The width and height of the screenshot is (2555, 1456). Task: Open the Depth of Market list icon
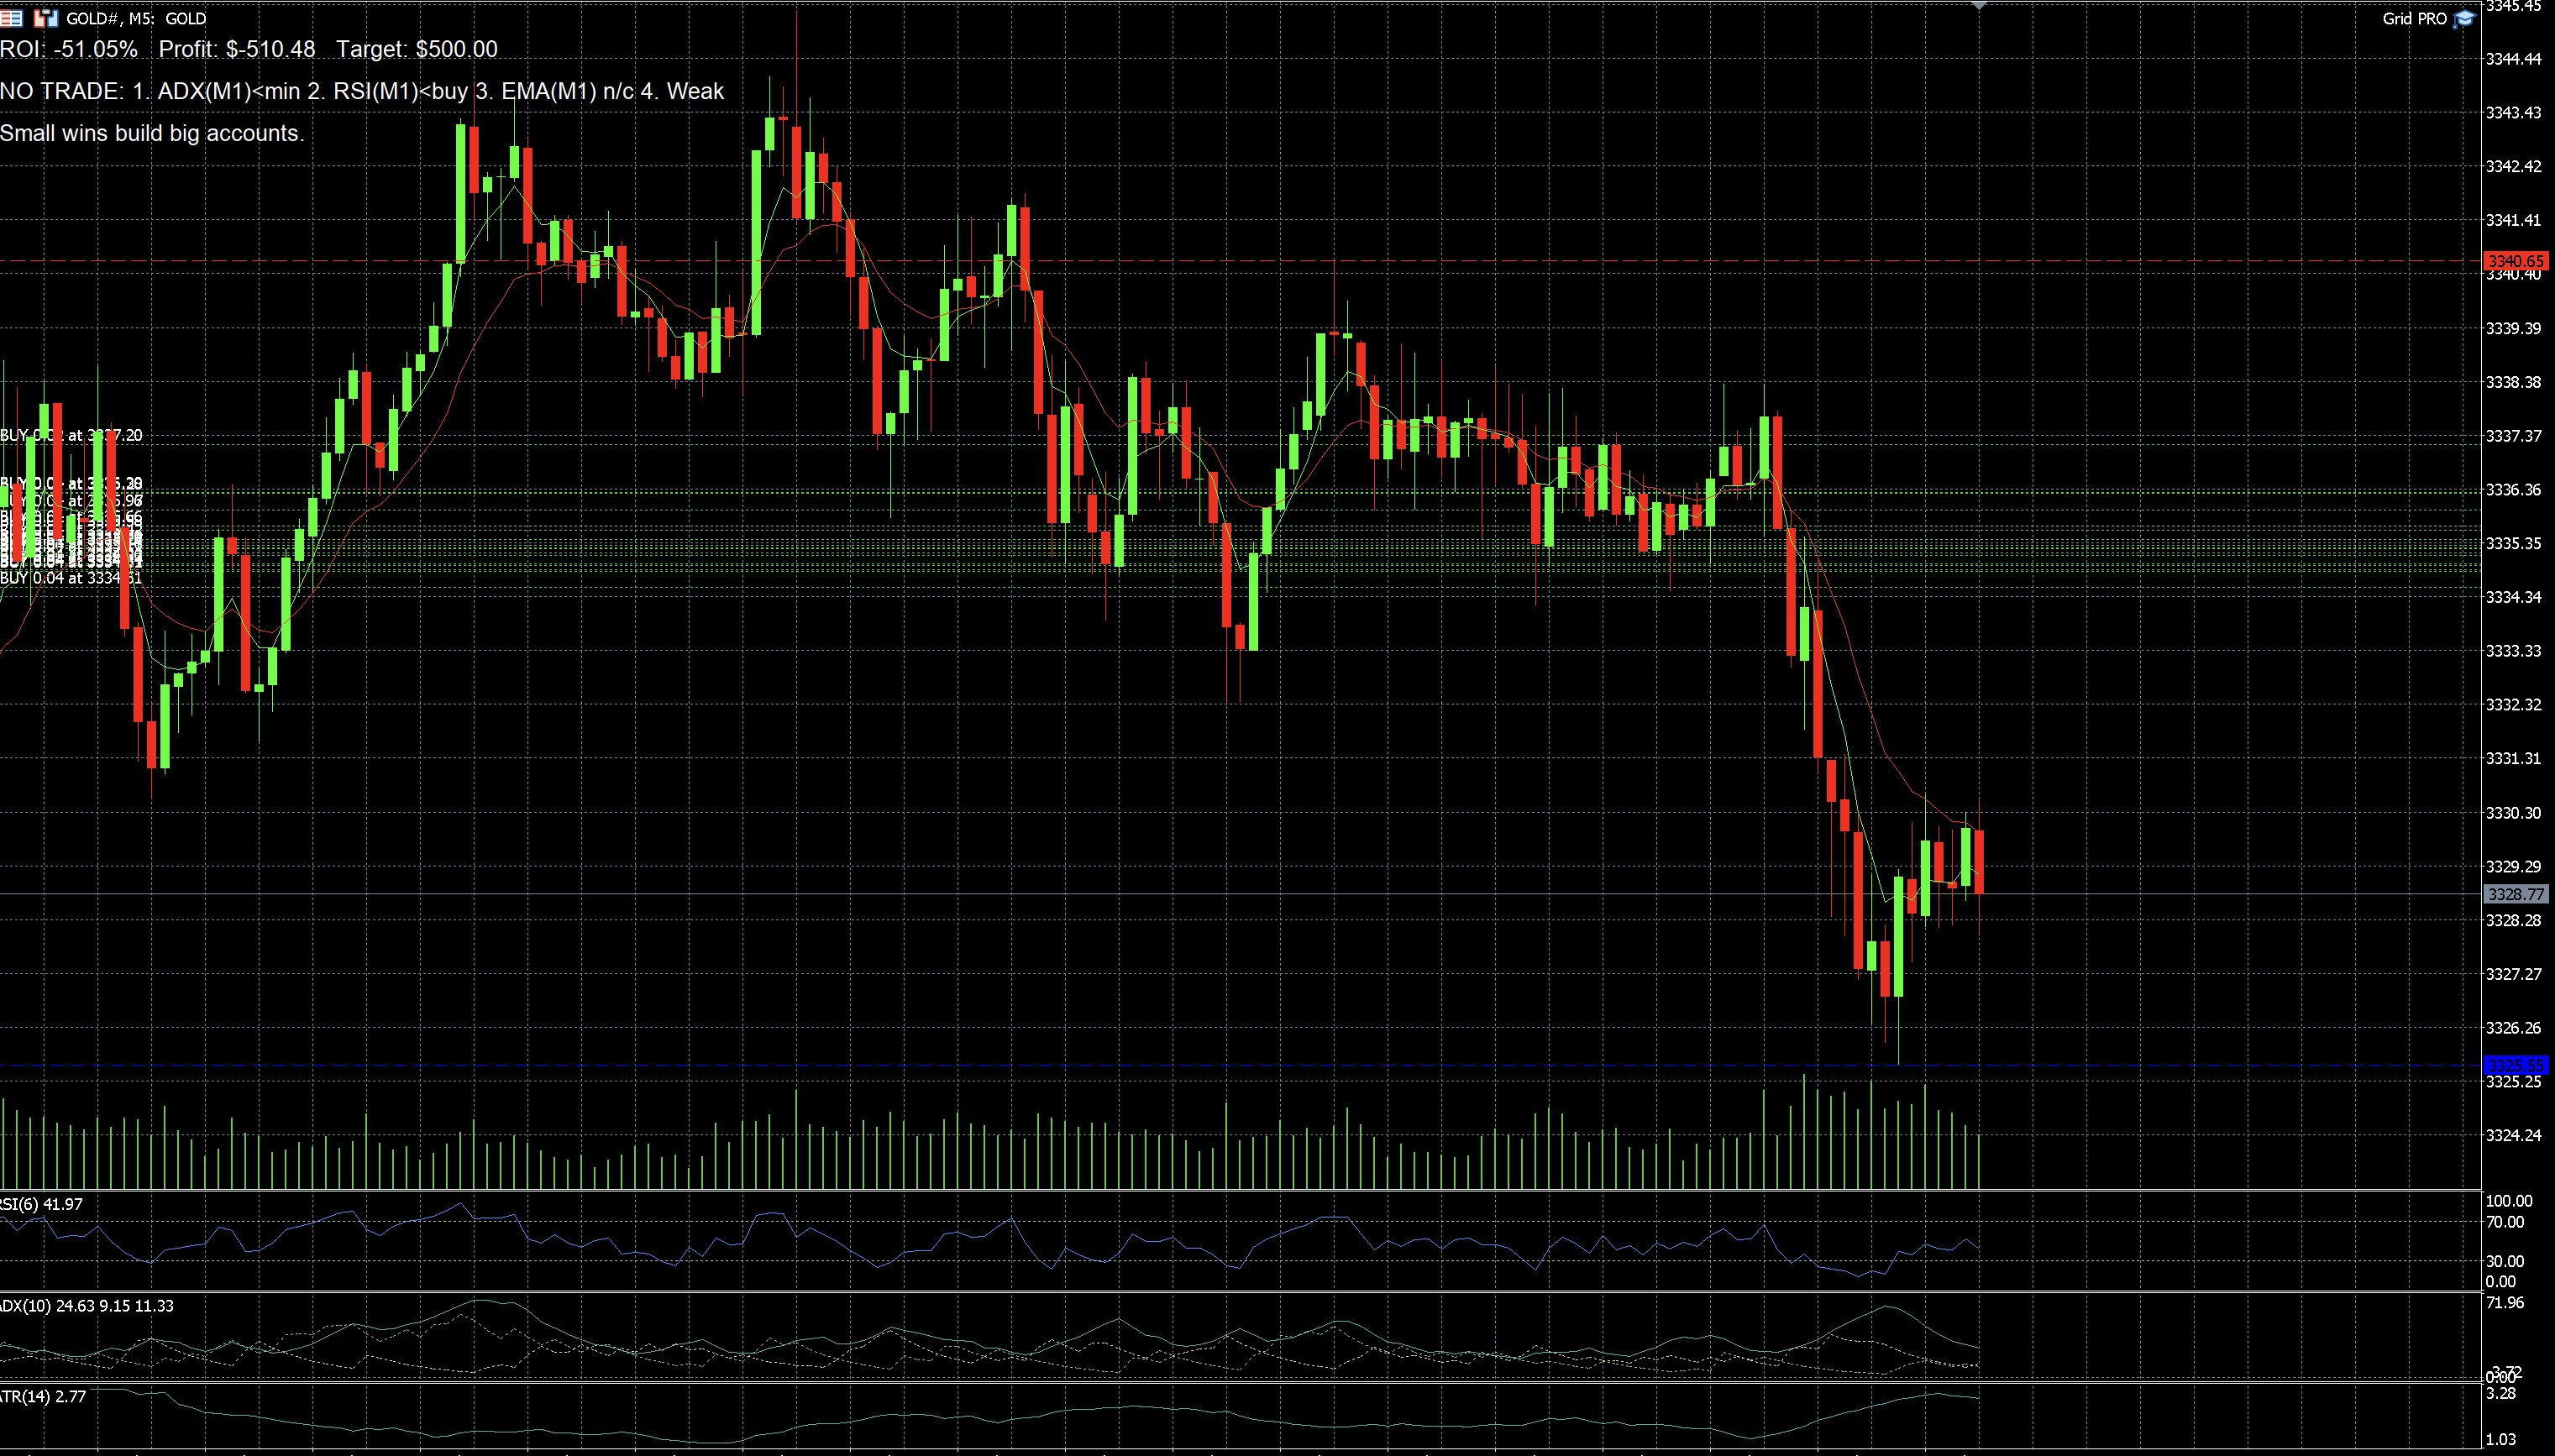click(11, 18)
